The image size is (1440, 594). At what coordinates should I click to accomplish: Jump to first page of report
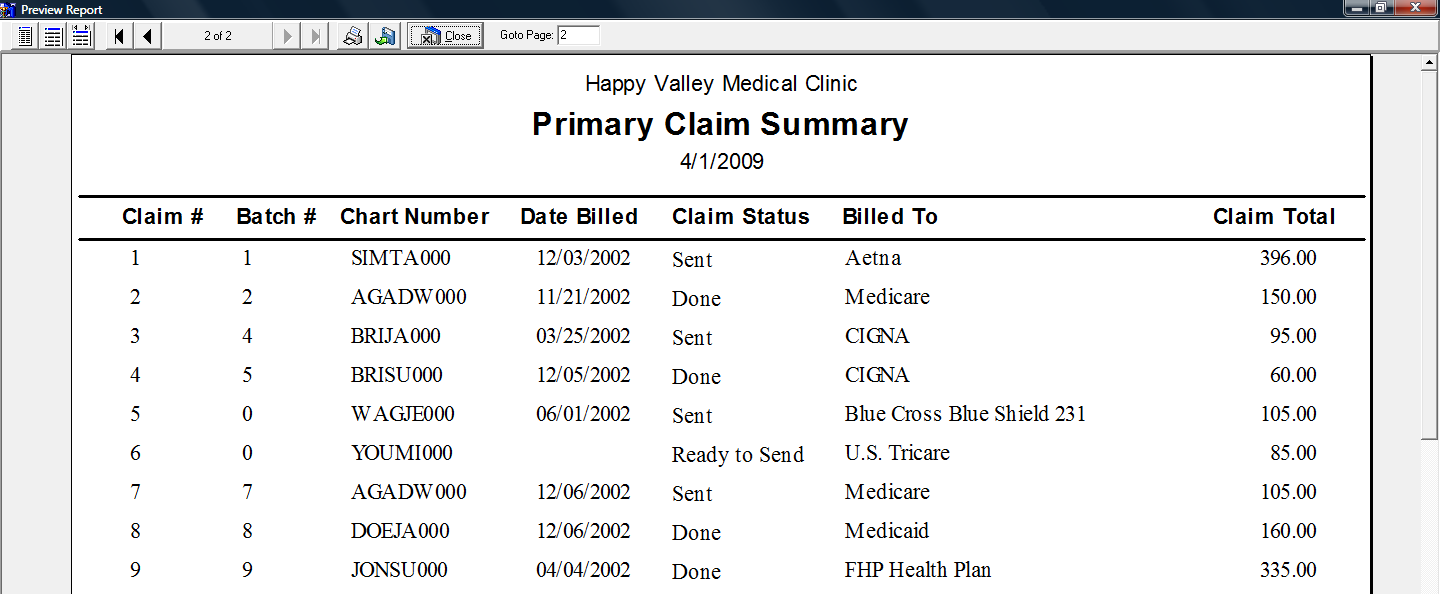[120, 36]
